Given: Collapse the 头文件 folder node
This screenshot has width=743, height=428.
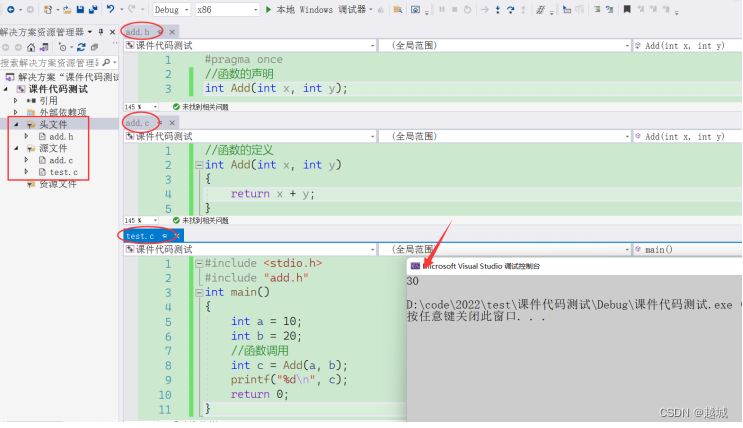Looking at the screenshot, I should [x=16, y=124].
